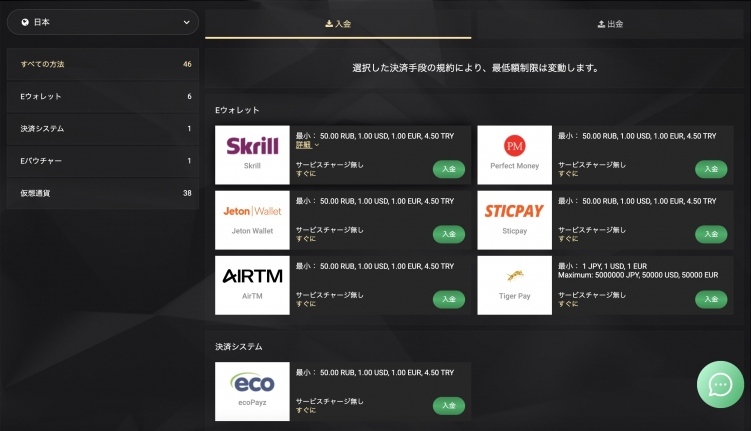Click the 決済システム section heading
This screenshot has width=751, height=431.
239,347
